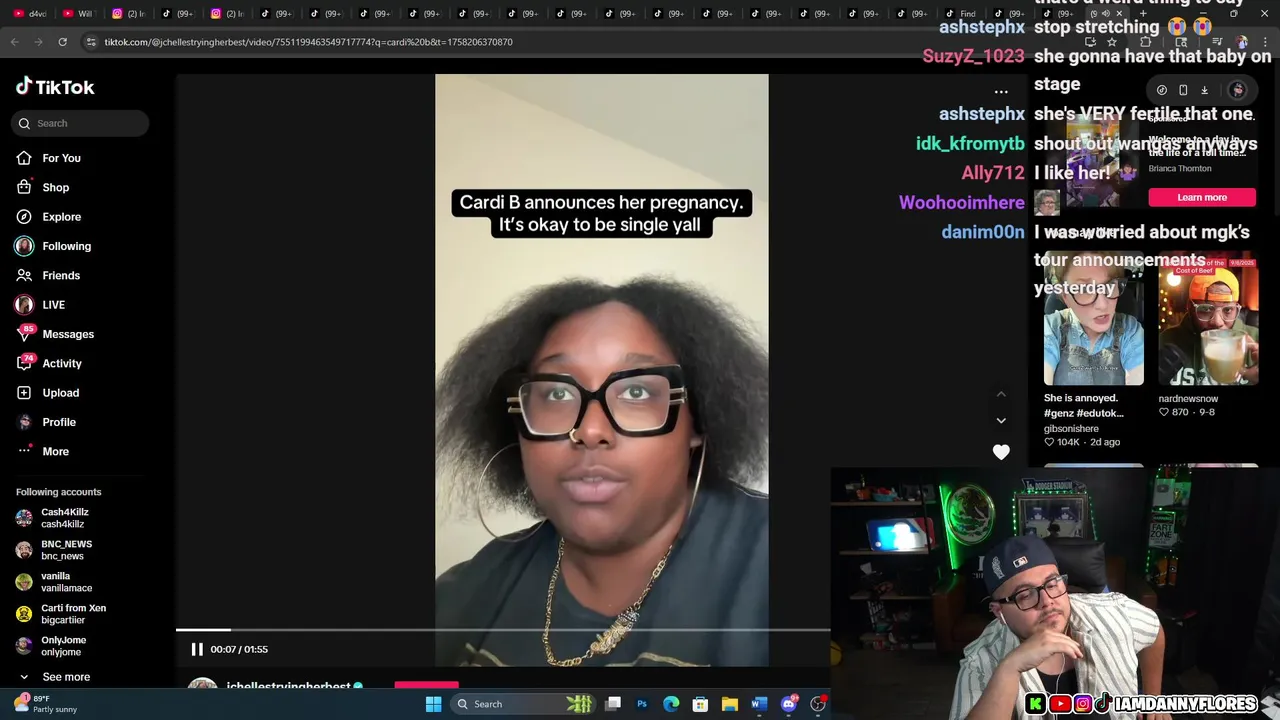Open Microsoft Store from the taskbar

pos(700,704)
